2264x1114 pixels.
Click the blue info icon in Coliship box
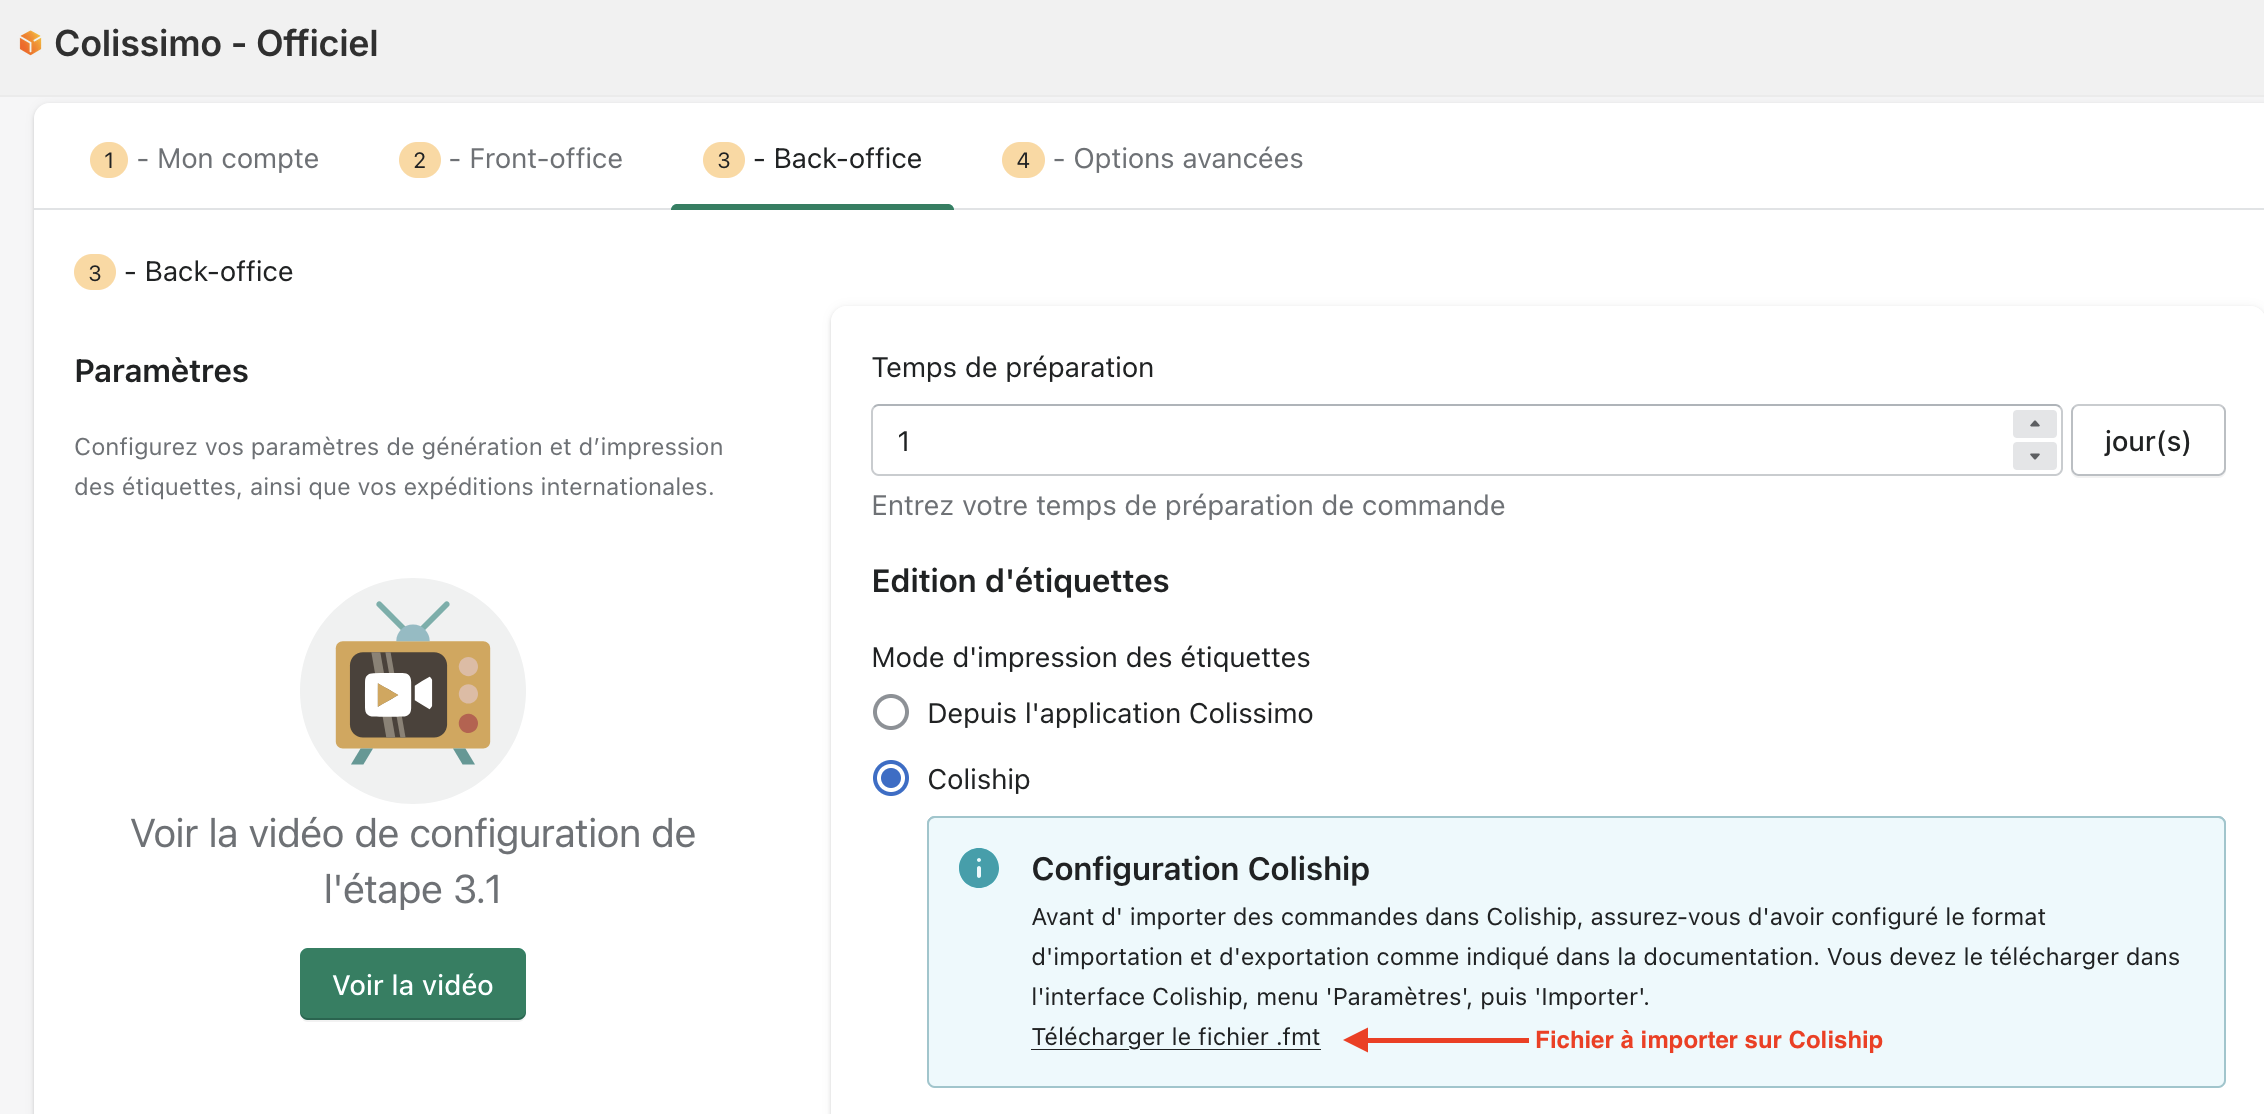[x=978, y=868]
